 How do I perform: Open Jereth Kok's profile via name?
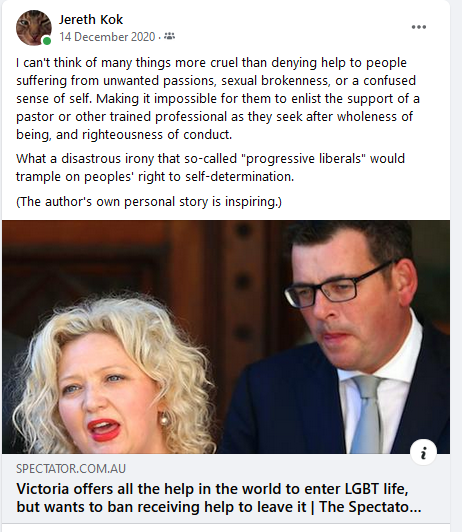pyautogui.click(x=91, y=20)
